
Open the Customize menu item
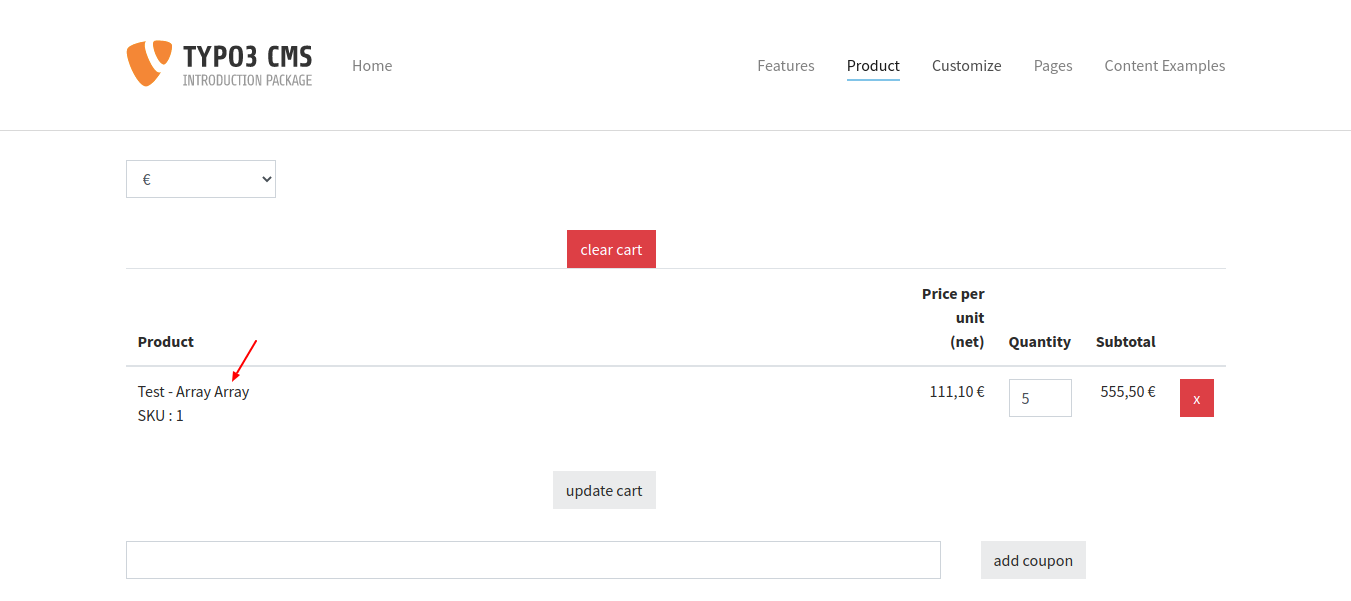pyautogui.click(x=967, y=66)
